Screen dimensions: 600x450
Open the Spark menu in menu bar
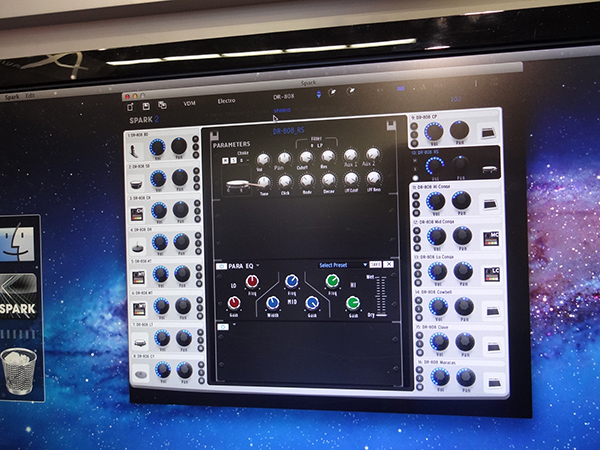tap(12, 97)
